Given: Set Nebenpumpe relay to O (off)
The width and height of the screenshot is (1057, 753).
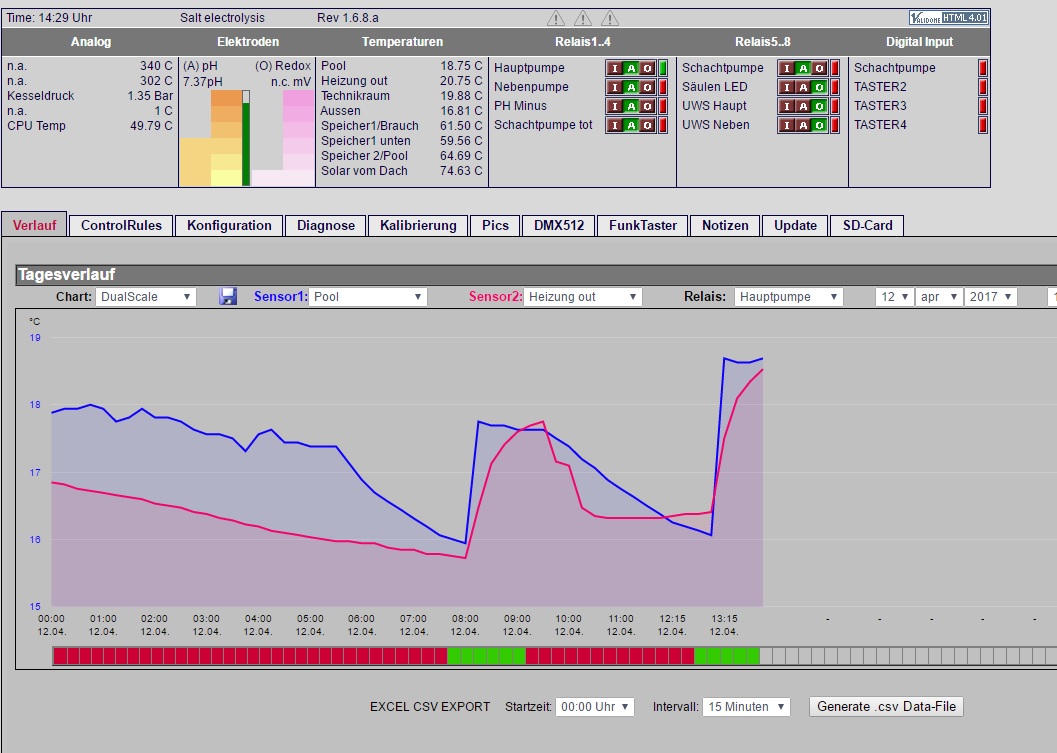Looking at the screenshot, I should point(647,87).
